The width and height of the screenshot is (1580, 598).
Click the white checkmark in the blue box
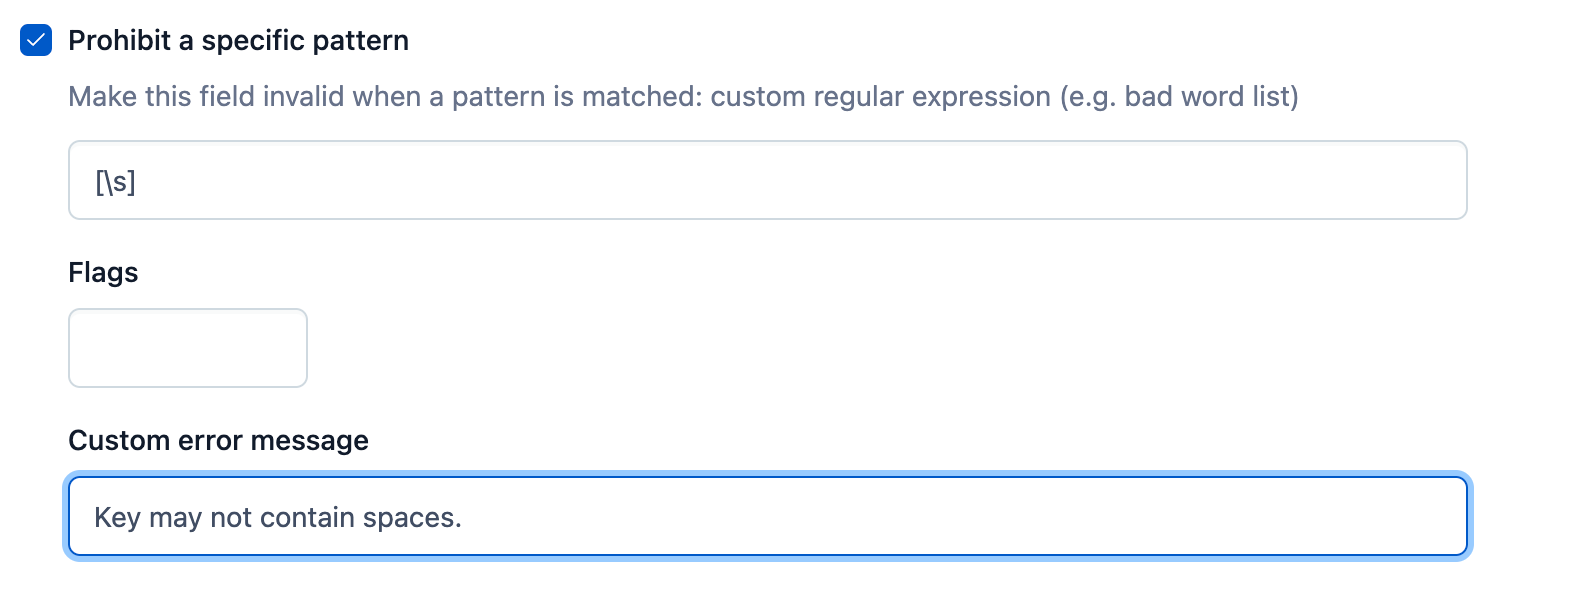(36, 40)
